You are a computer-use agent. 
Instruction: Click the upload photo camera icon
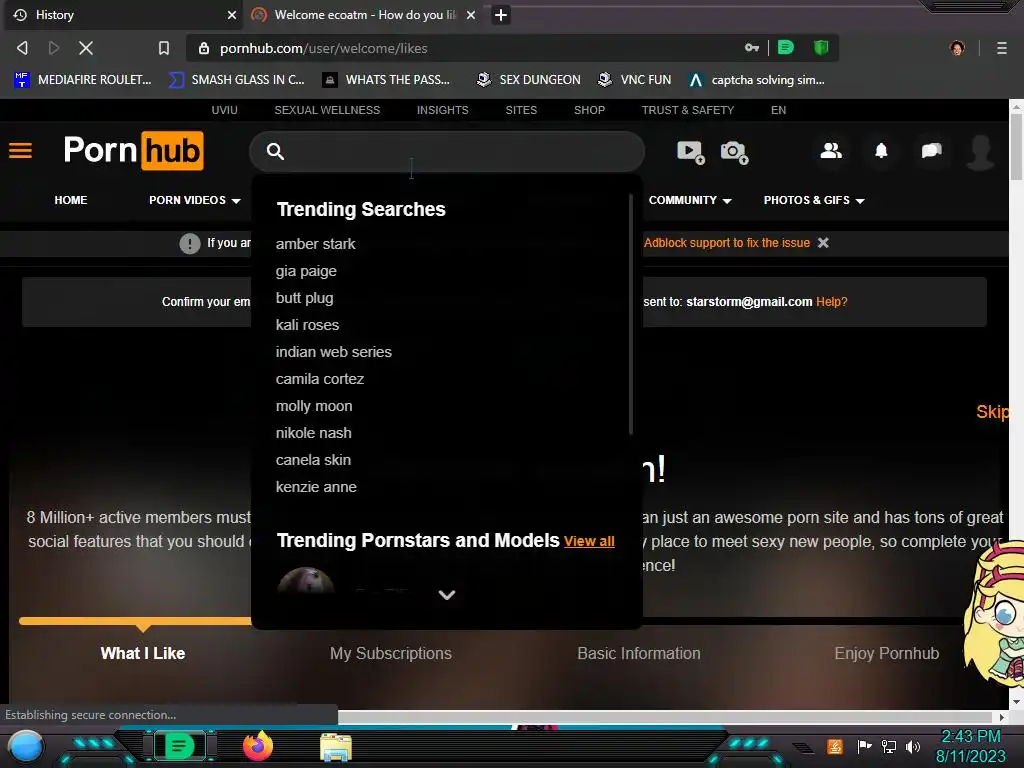coord(734,152)
